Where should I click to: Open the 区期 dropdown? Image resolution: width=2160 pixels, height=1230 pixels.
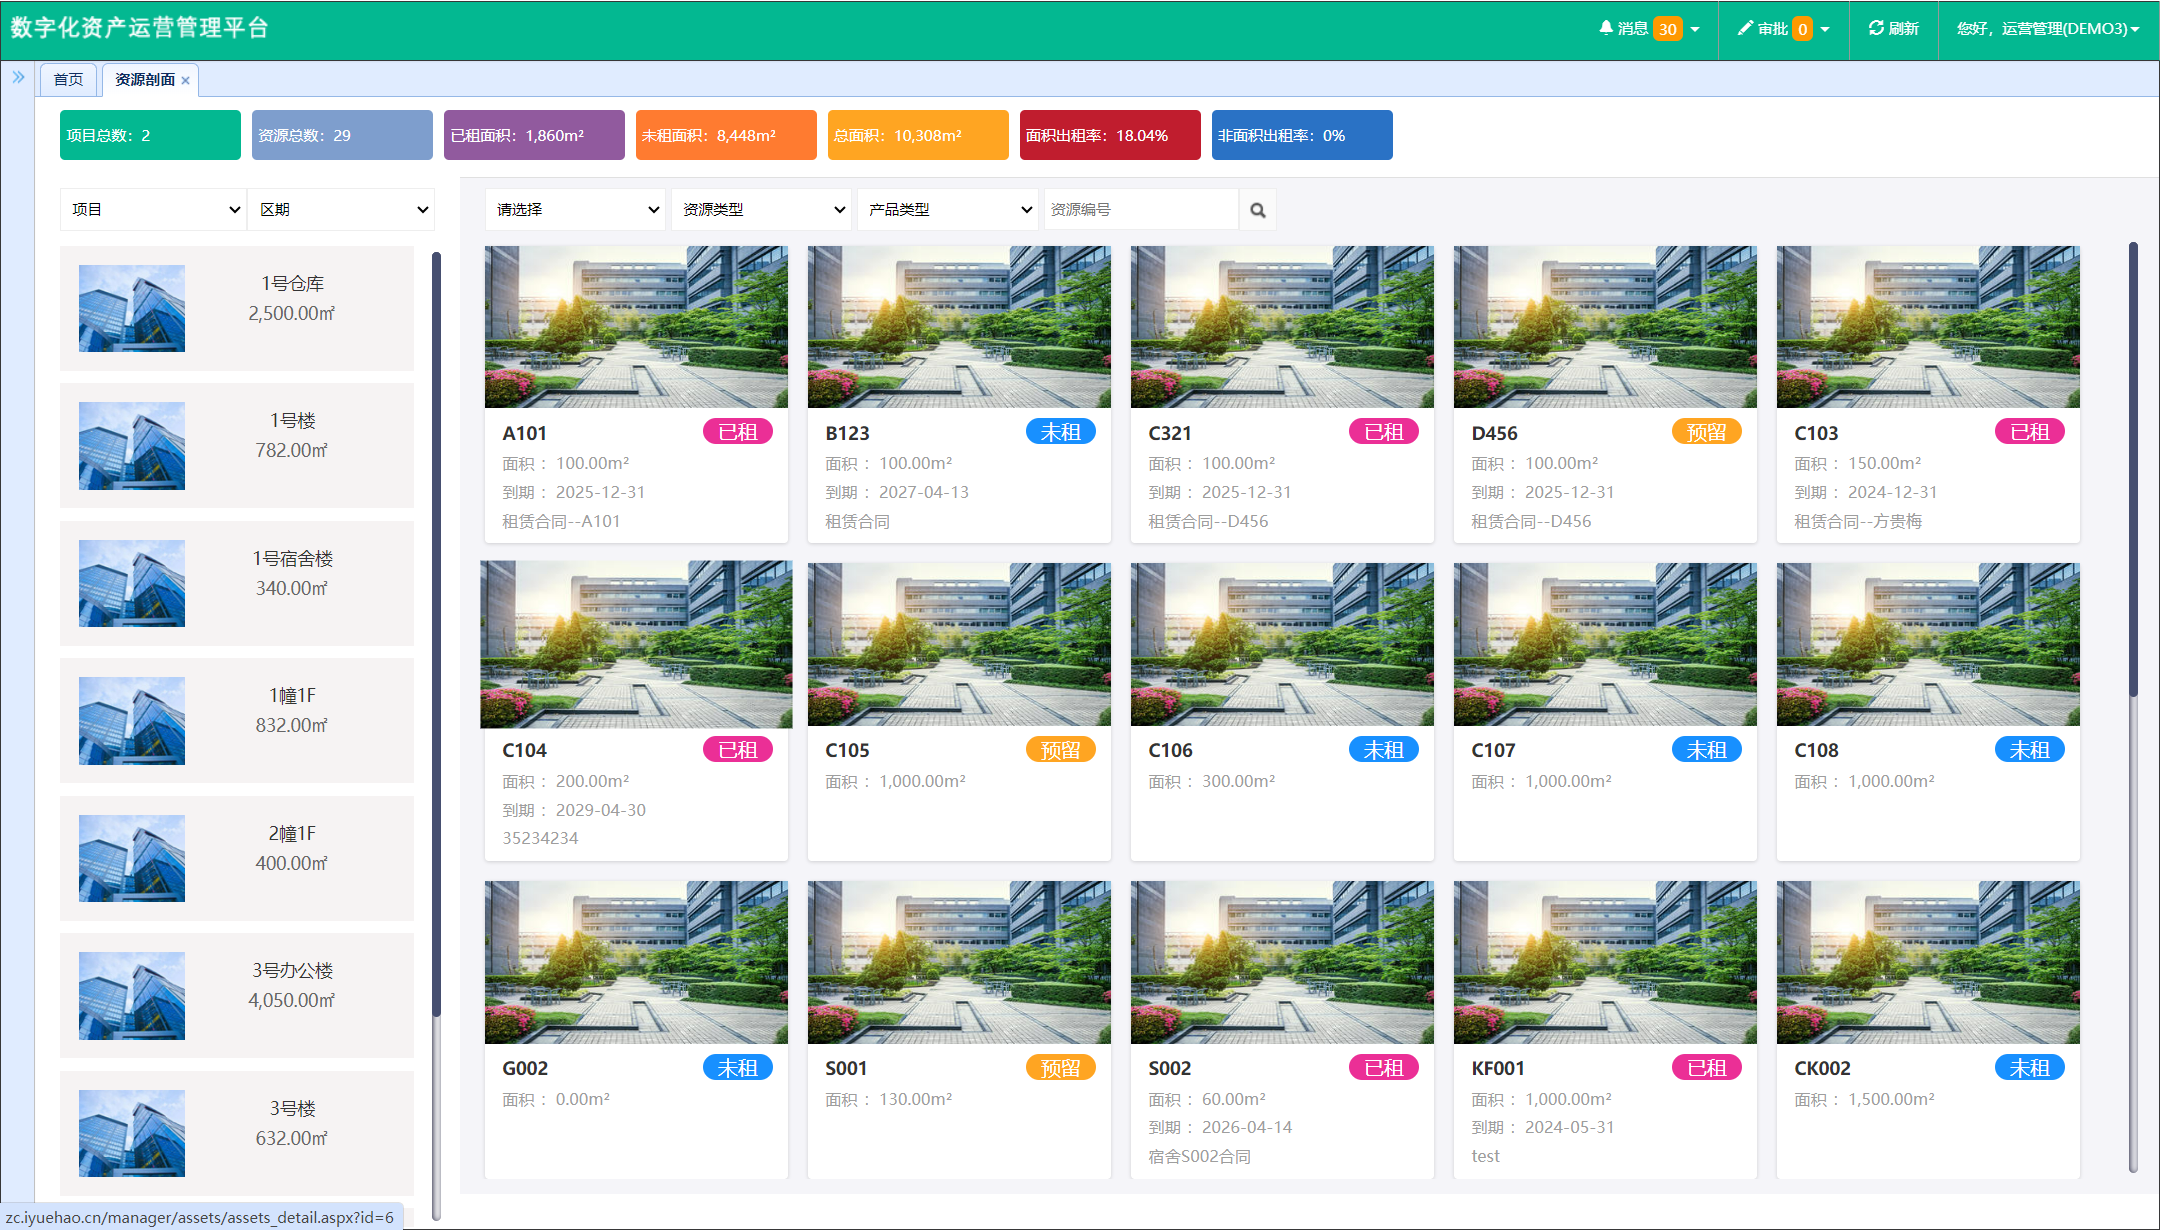click(341, 210)
